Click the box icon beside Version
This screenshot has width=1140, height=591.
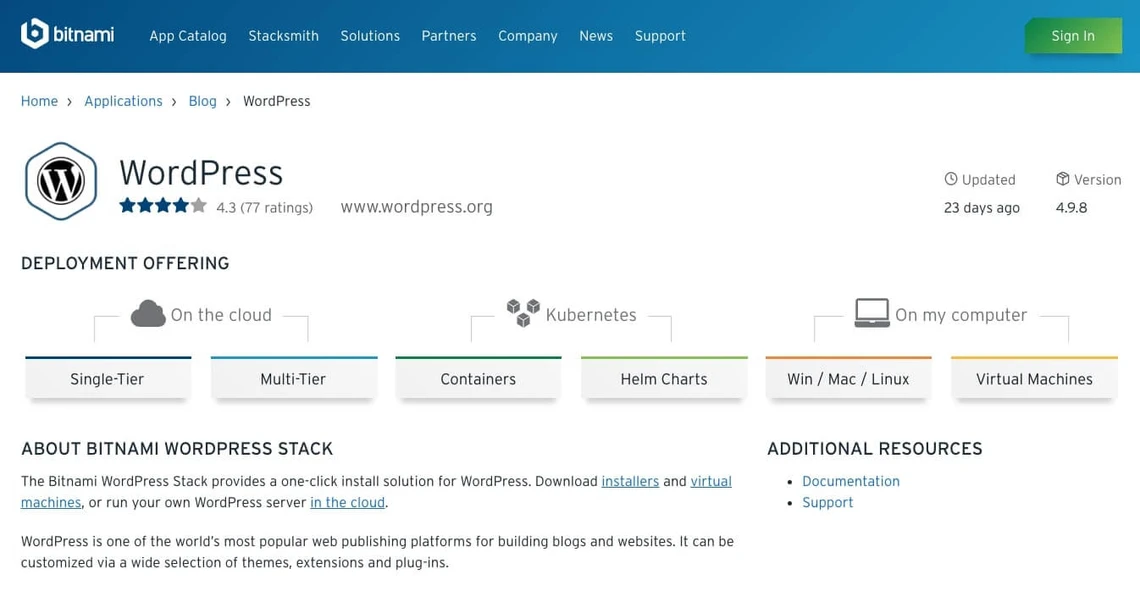1063,179
